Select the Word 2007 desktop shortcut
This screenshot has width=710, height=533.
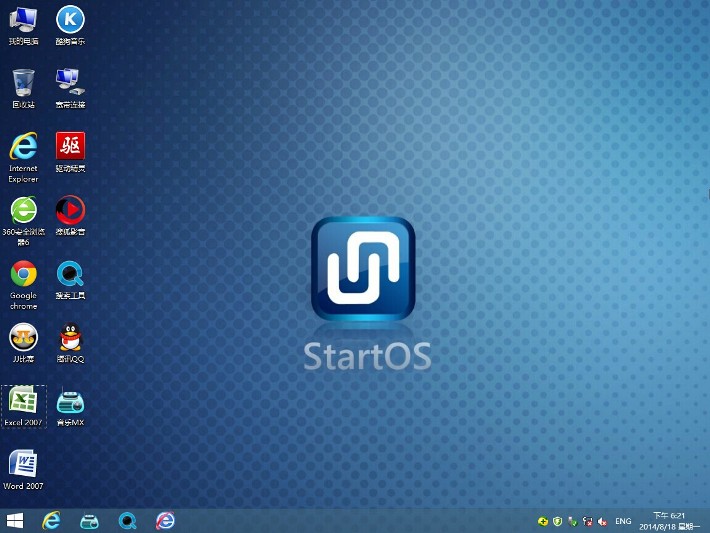tap(24, 470)
